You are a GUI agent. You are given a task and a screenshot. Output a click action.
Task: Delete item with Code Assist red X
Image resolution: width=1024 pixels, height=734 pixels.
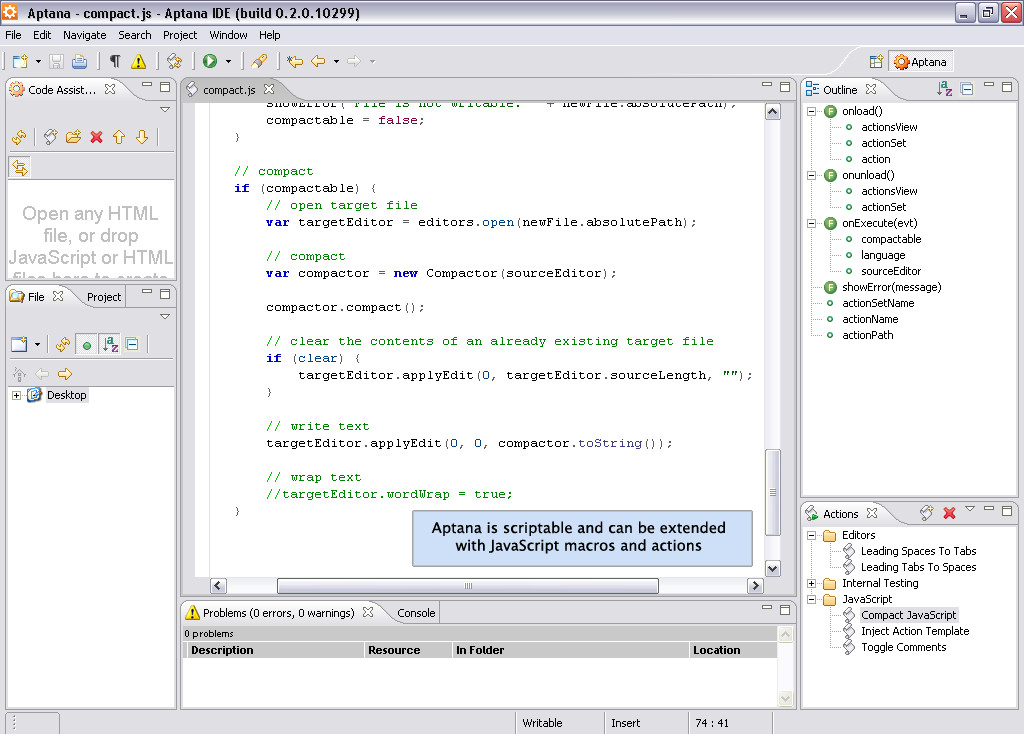(x=97, y=137)
